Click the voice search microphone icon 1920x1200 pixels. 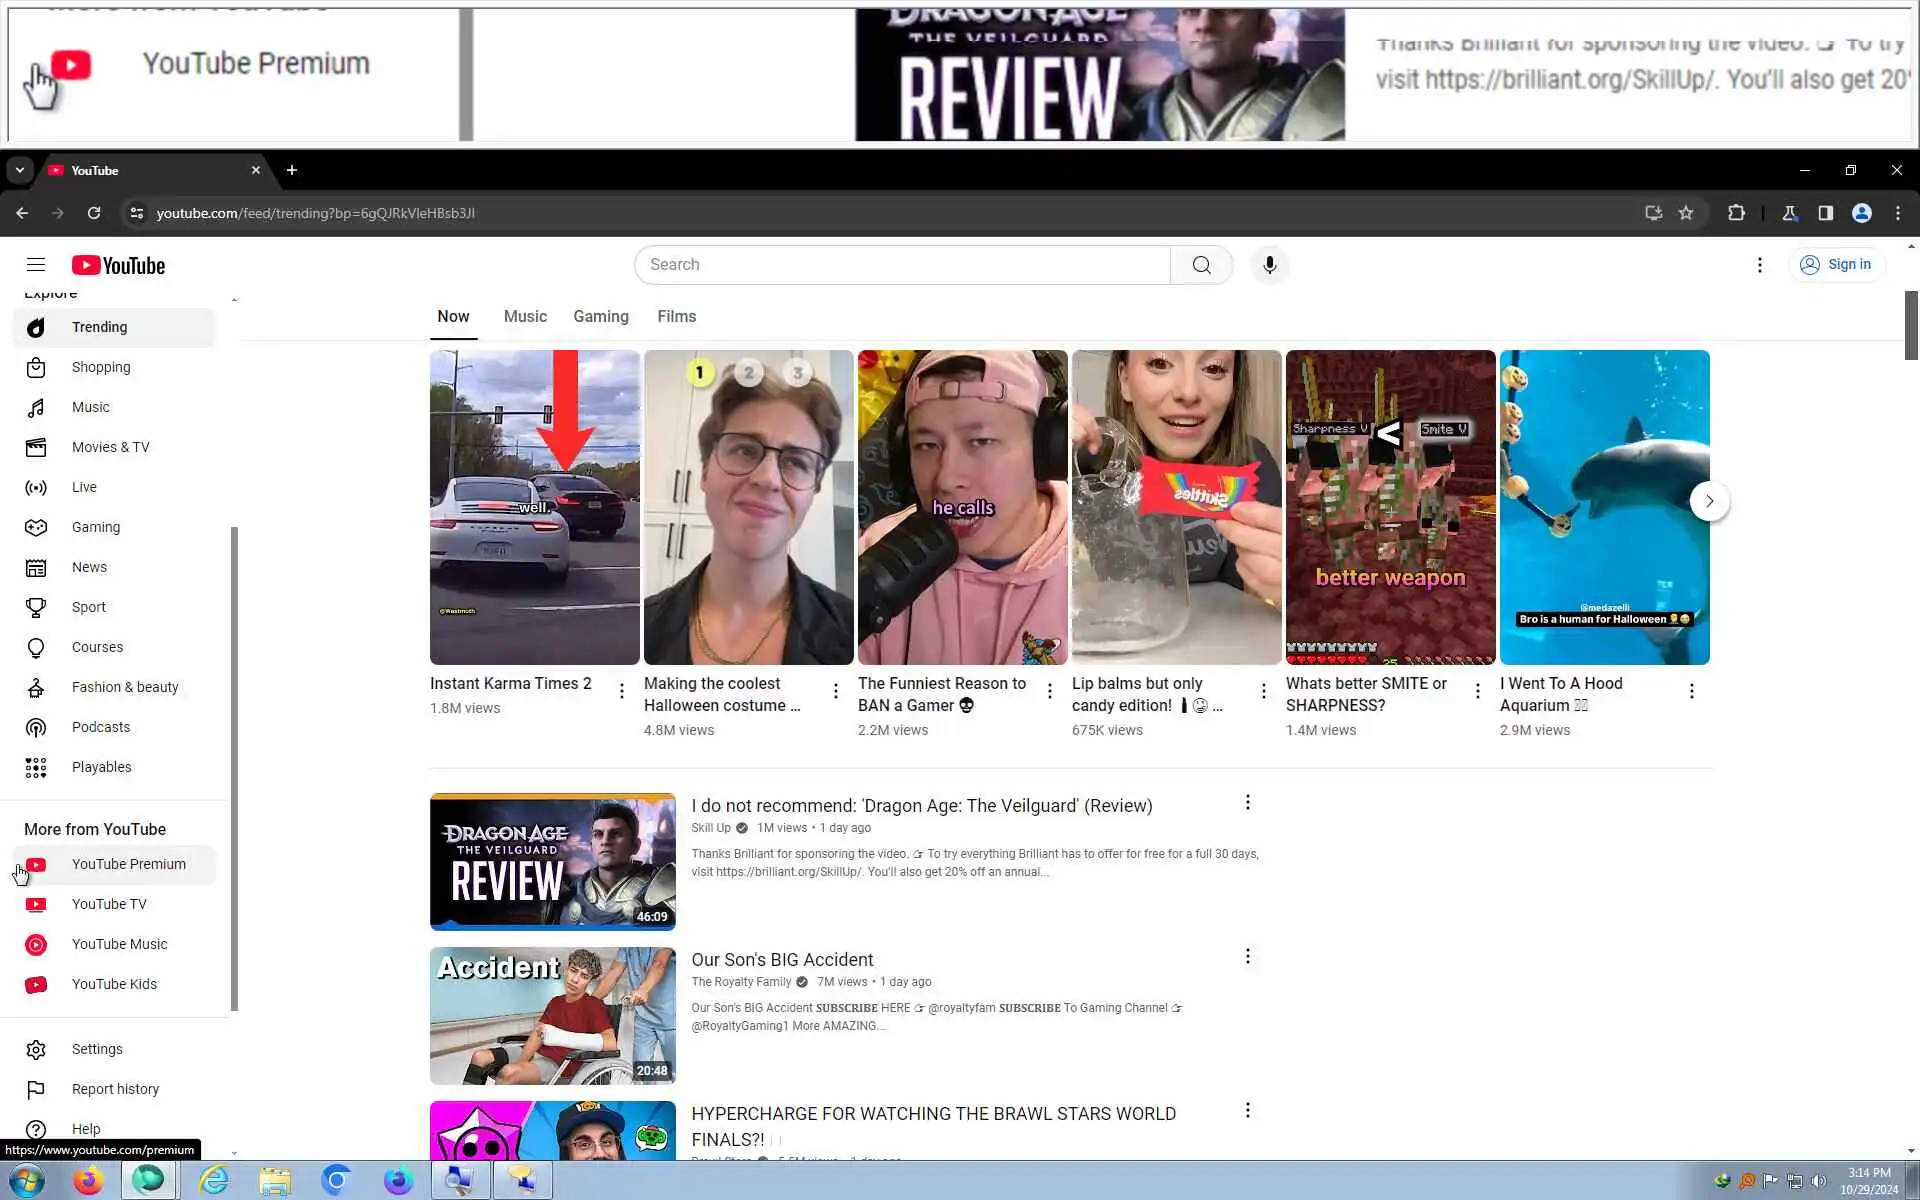1269,265
